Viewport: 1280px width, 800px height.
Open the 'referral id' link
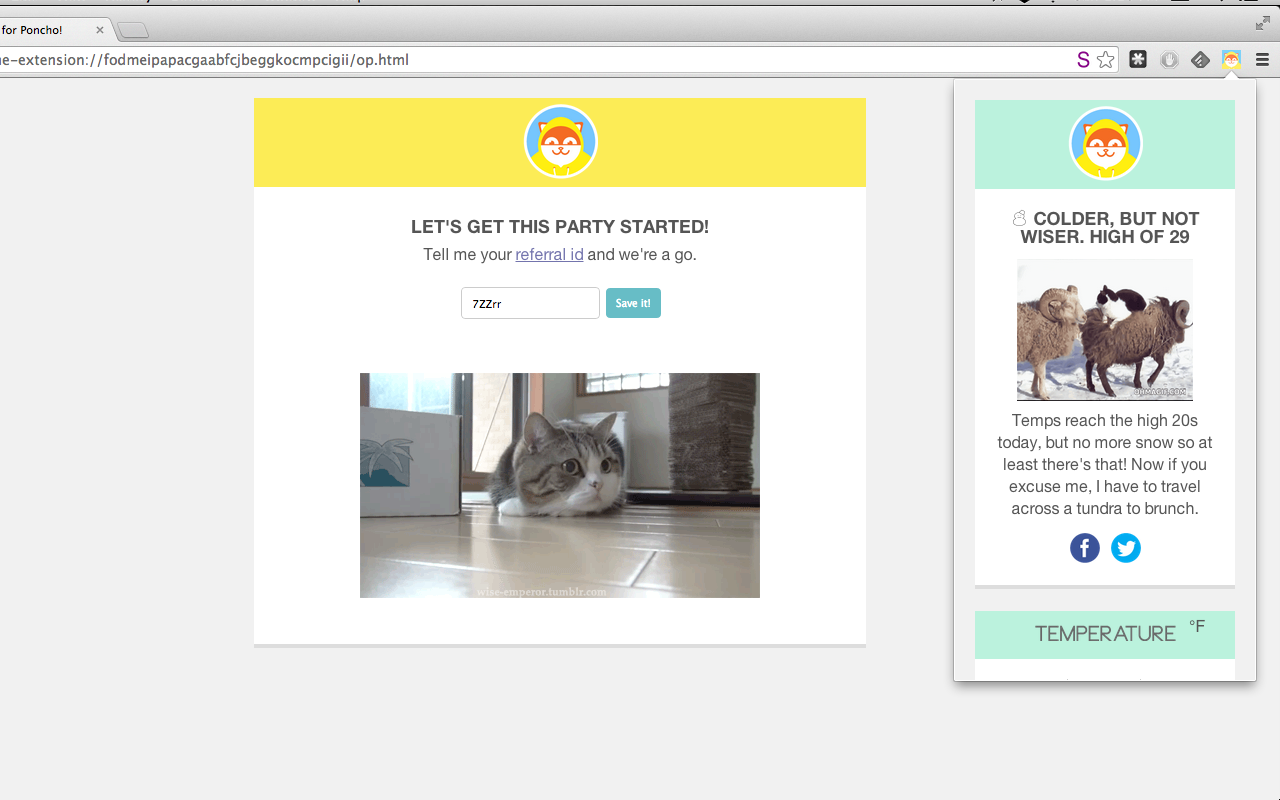click(x=549, y=254)
